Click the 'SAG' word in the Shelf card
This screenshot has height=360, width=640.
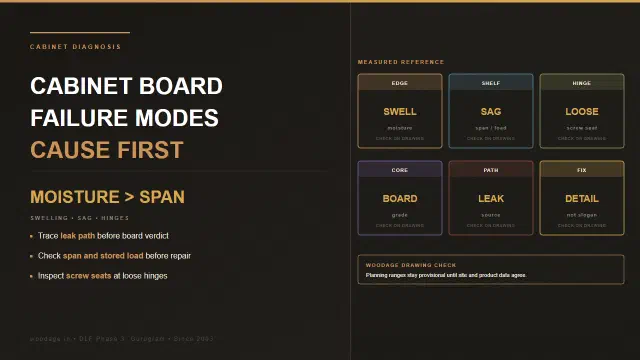point(491,111)
